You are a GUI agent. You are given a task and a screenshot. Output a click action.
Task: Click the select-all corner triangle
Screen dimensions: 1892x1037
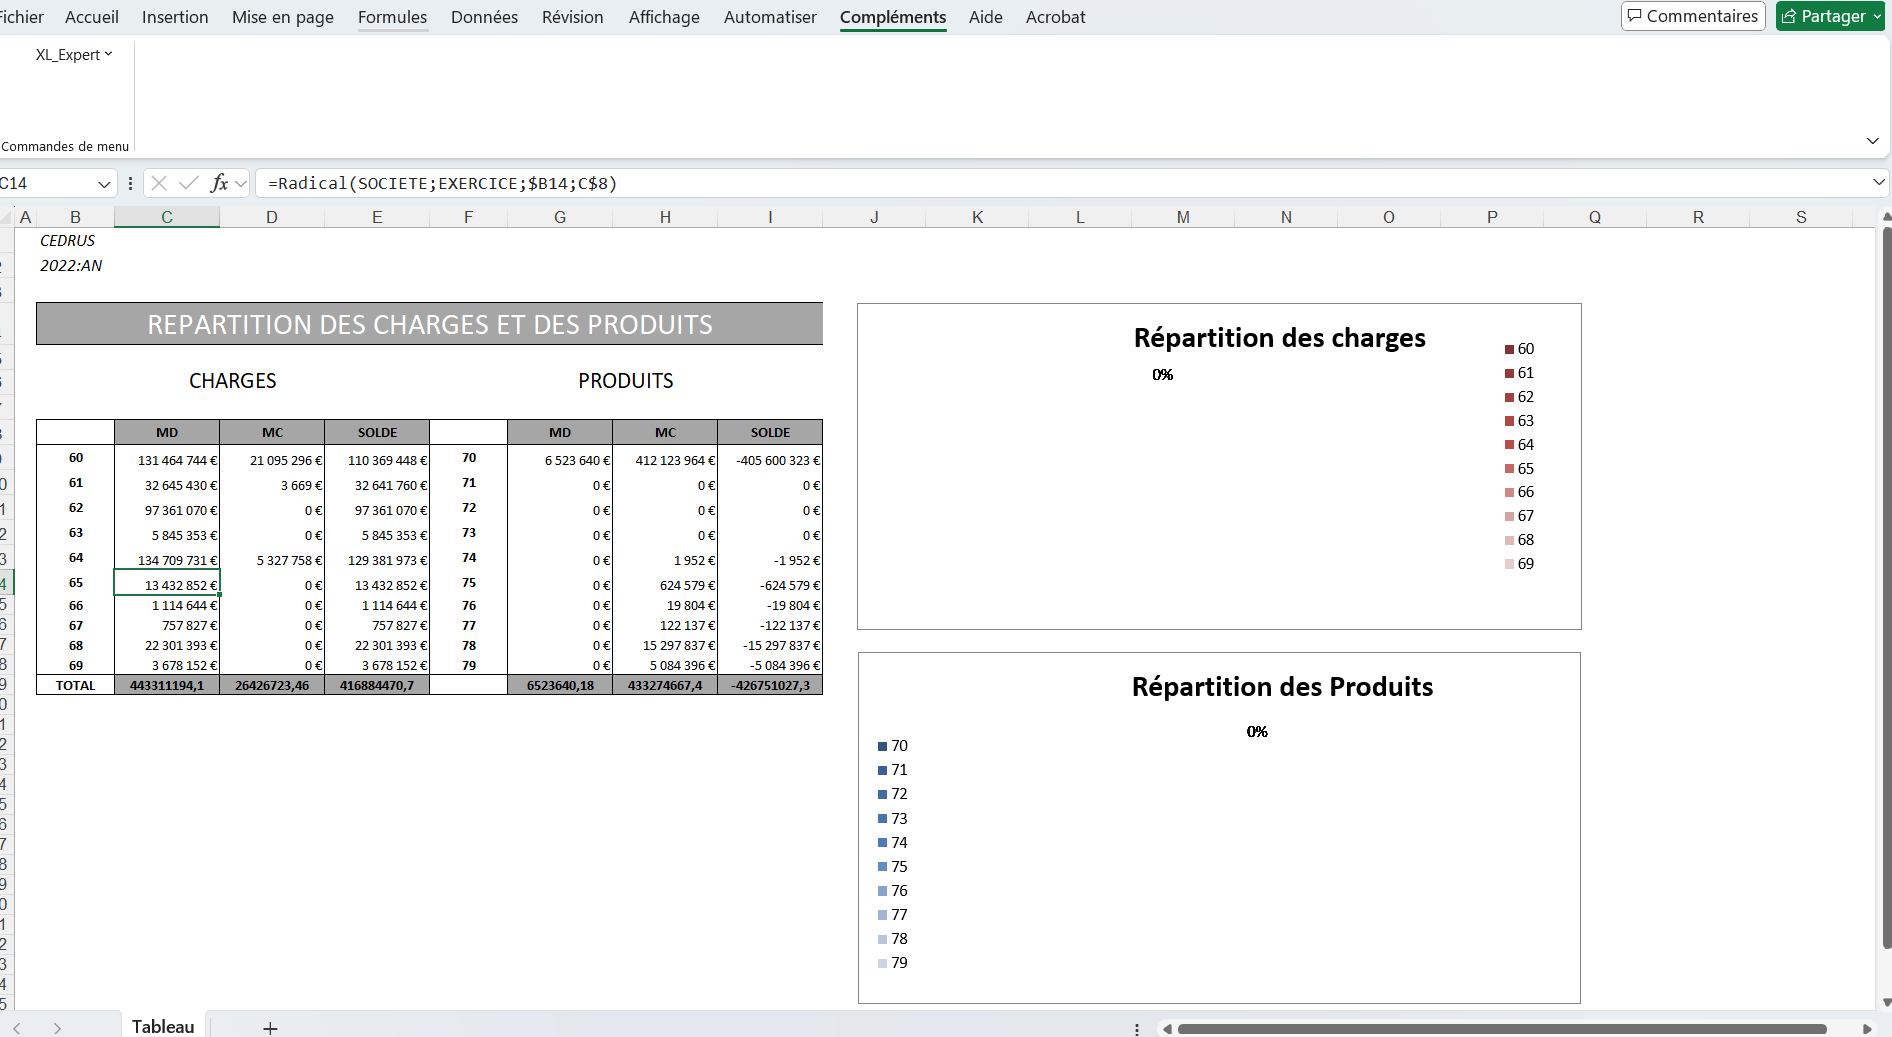(7, 217)
